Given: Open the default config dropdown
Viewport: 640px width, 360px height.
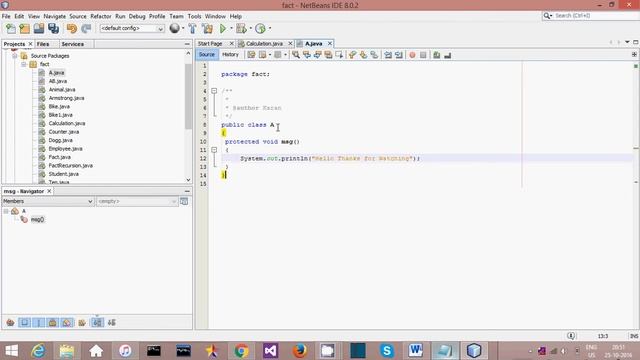Looking at the screenshot, I should coord(132,28).
